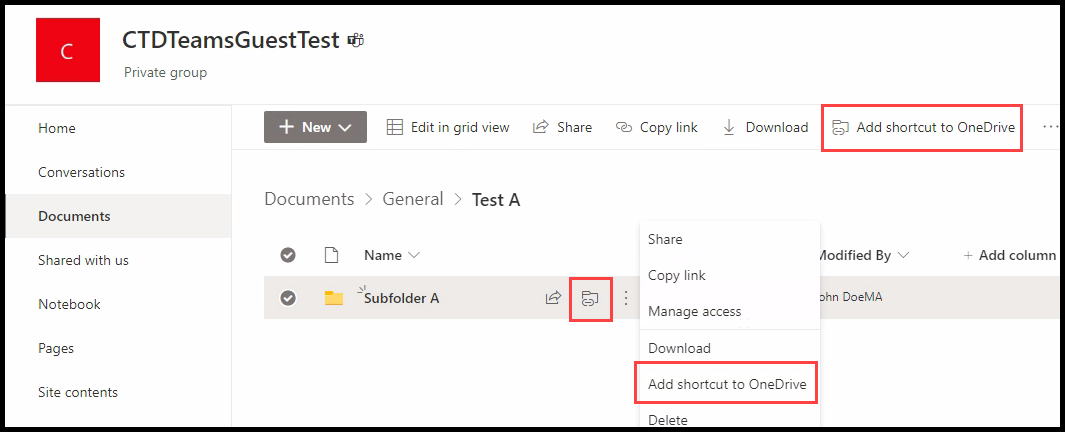Click share icon in the Subfolder A row

coord(554,298)
